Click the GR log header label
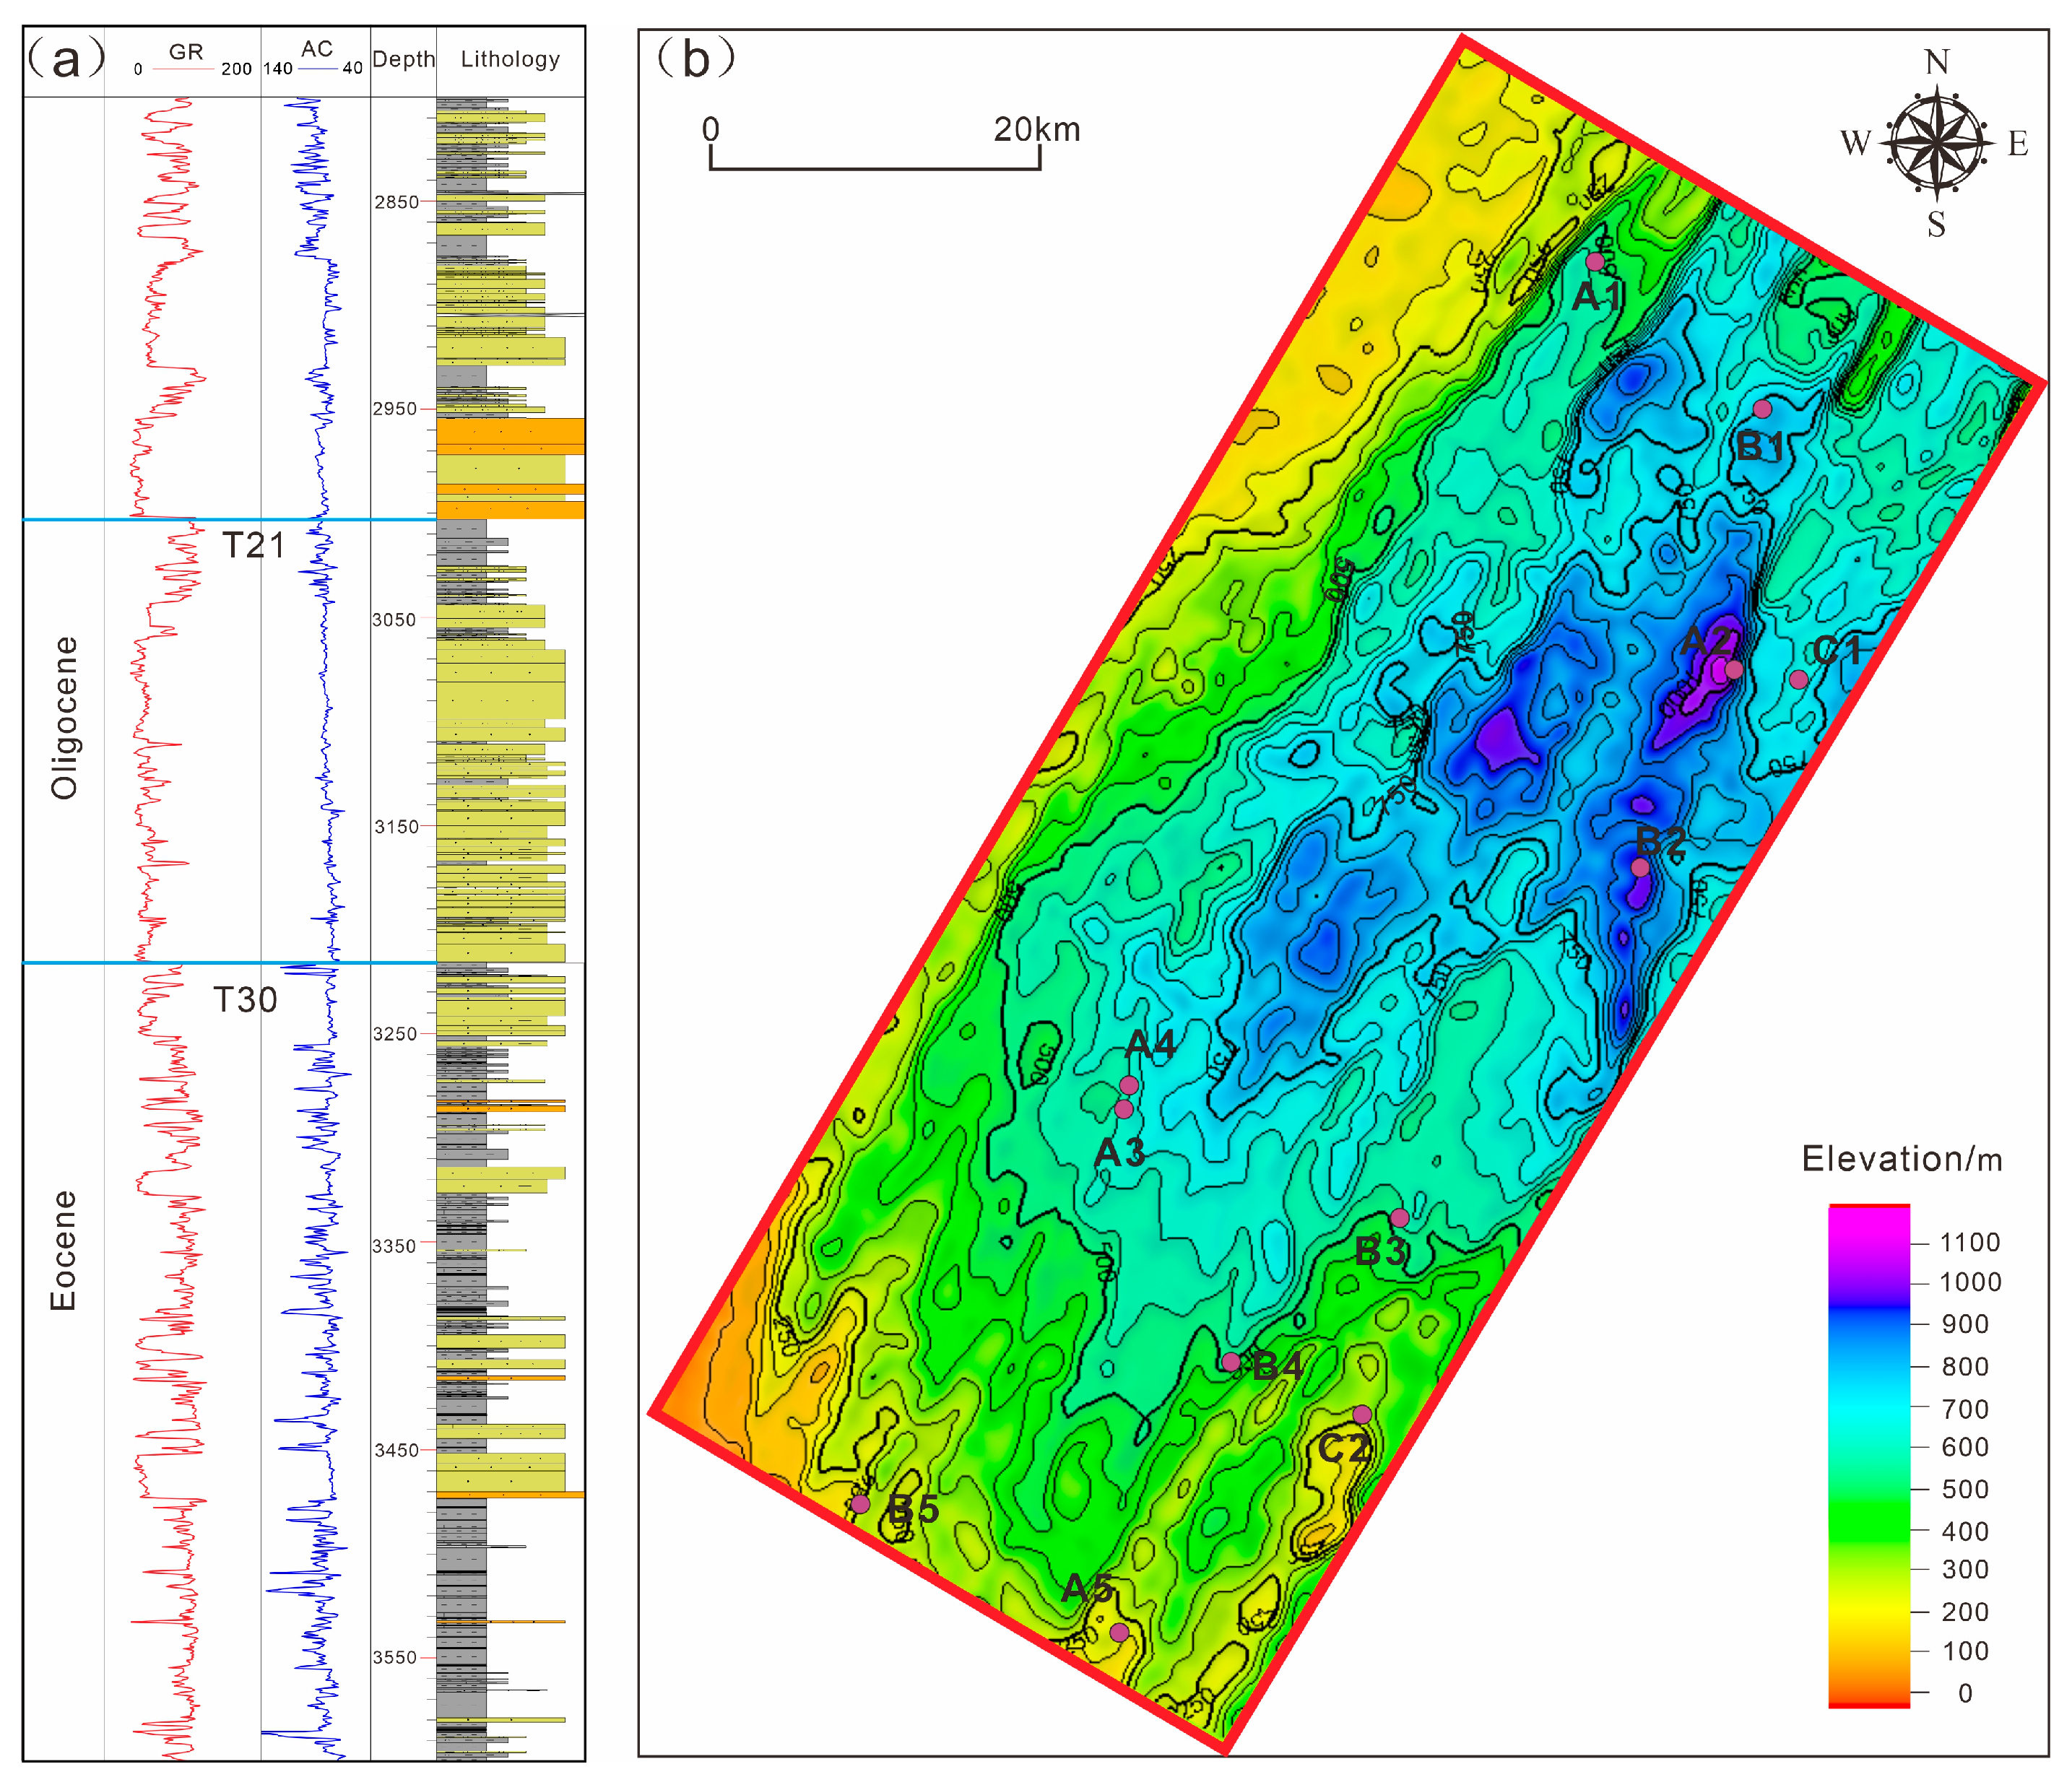Viewport: 2072px width, 1790px height. (186, 52)
